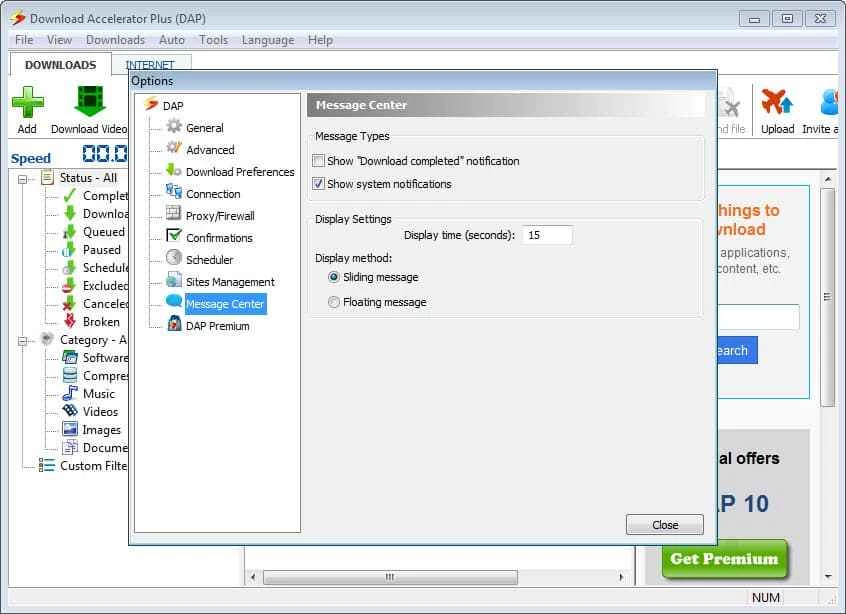Click the Display time seconds field
Viewport: 846px width, 614px height.
coord(547,235)
